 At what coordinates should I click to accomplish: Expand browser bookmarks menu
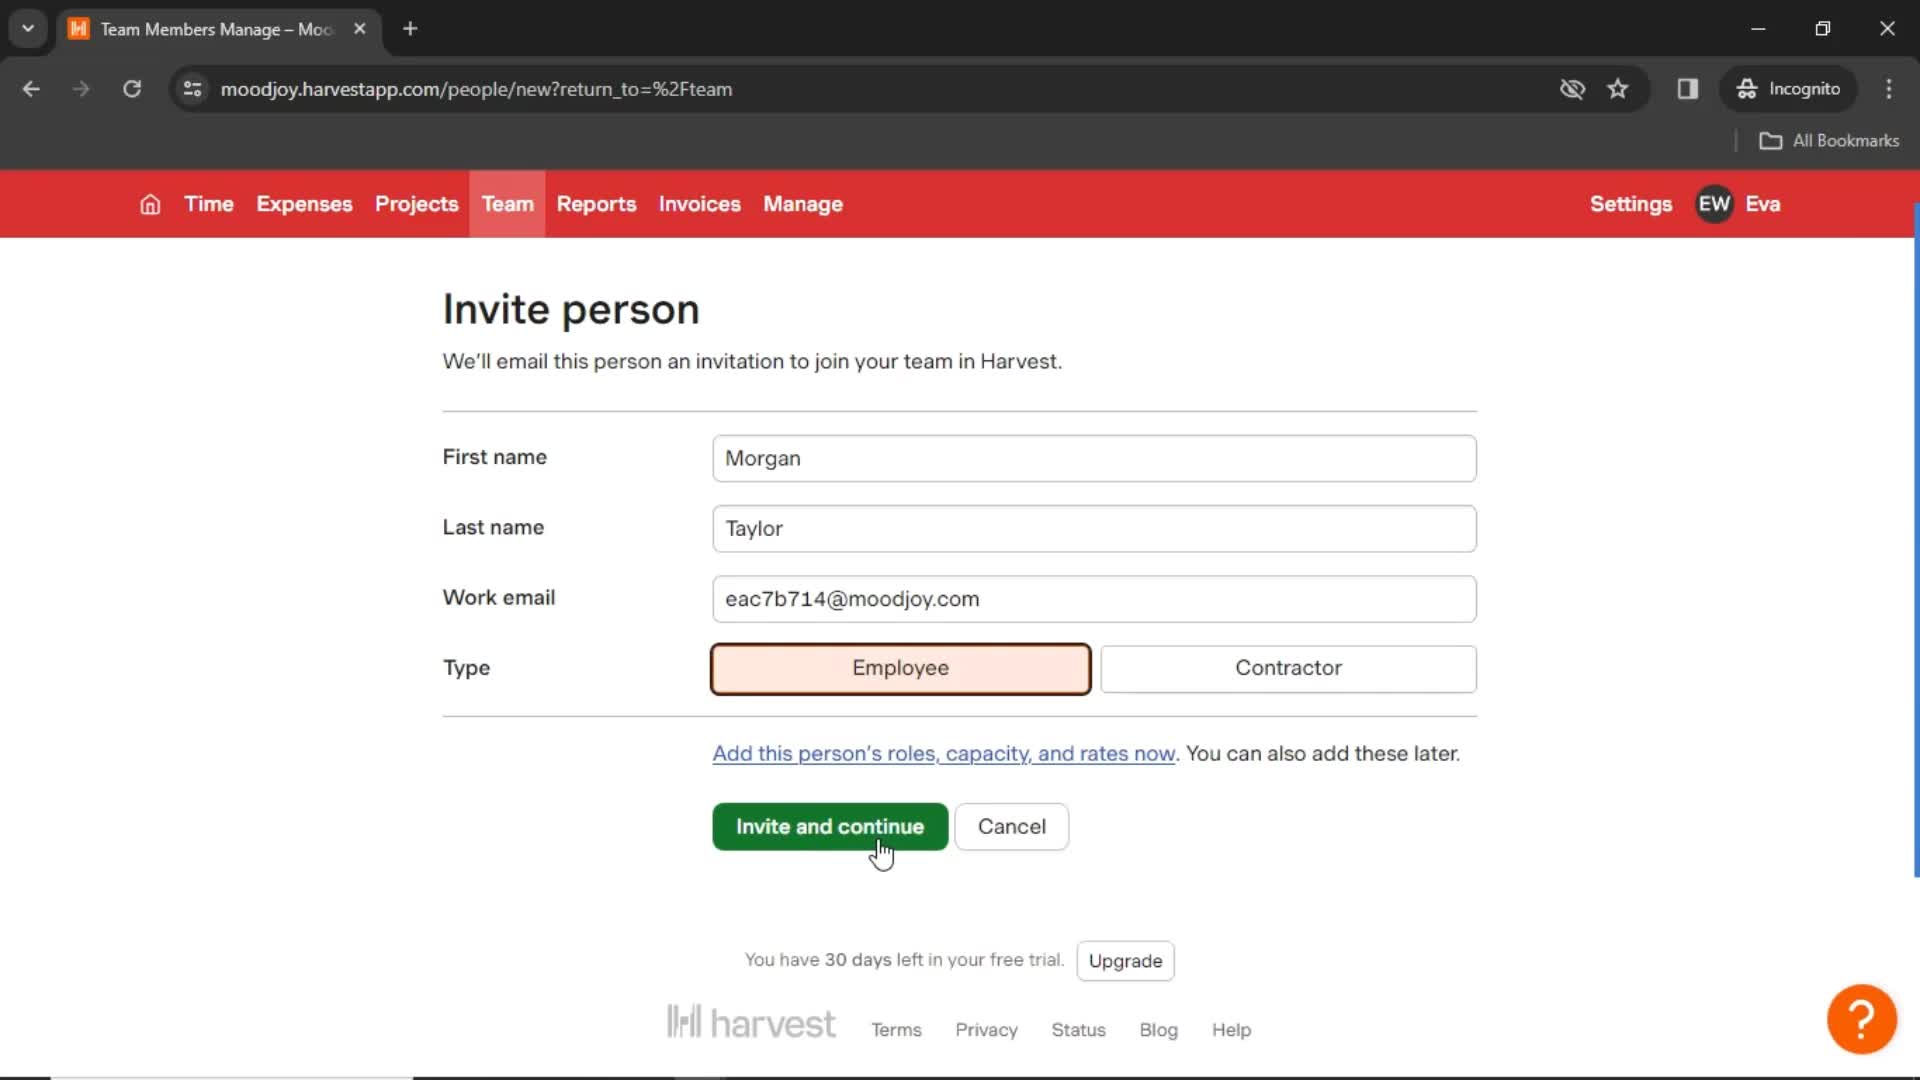pos(1832,140)
